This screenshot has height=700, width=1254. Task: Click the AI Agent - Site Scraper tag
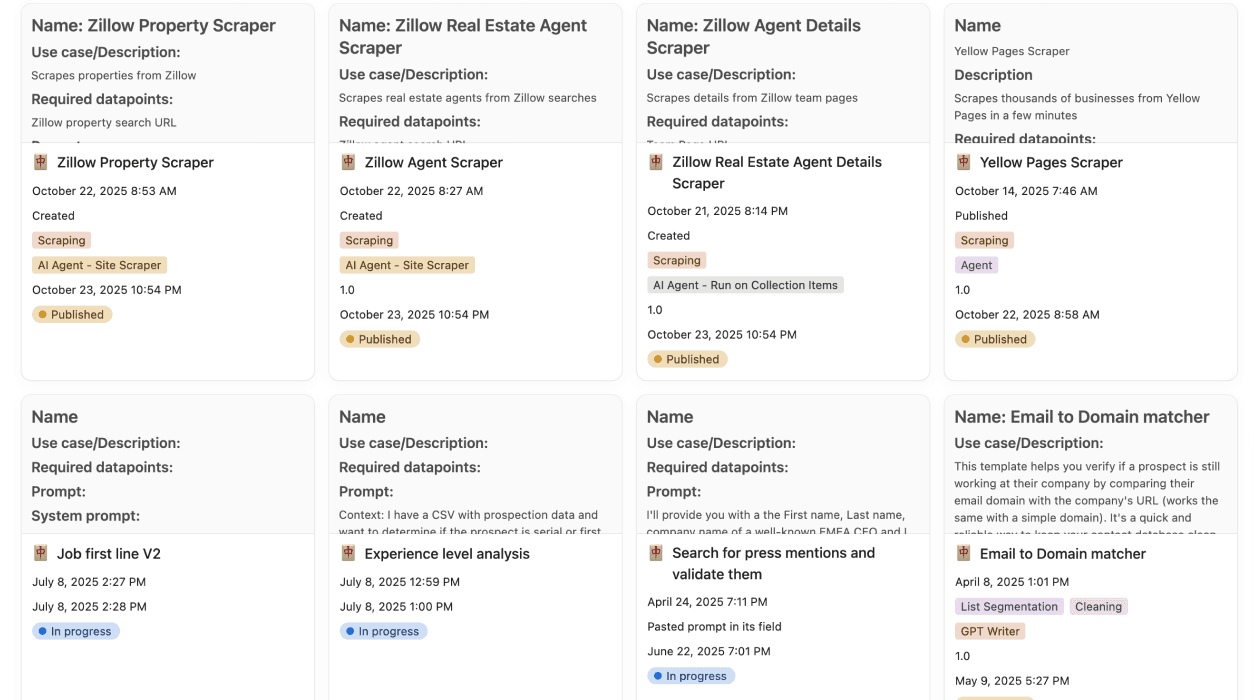99,265
